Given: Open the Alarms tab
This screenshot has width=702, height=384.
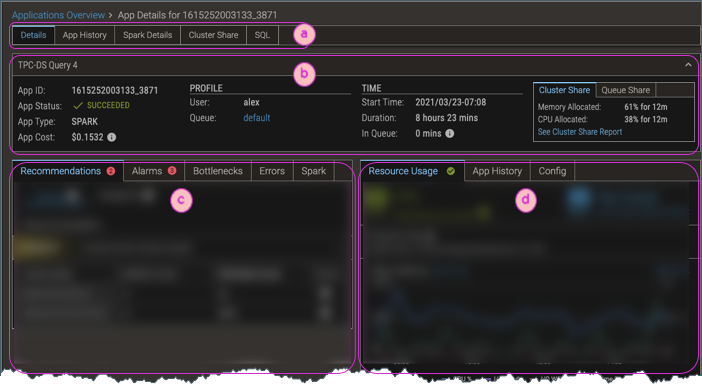Looking at the screenshot, I should click(154, 171).
